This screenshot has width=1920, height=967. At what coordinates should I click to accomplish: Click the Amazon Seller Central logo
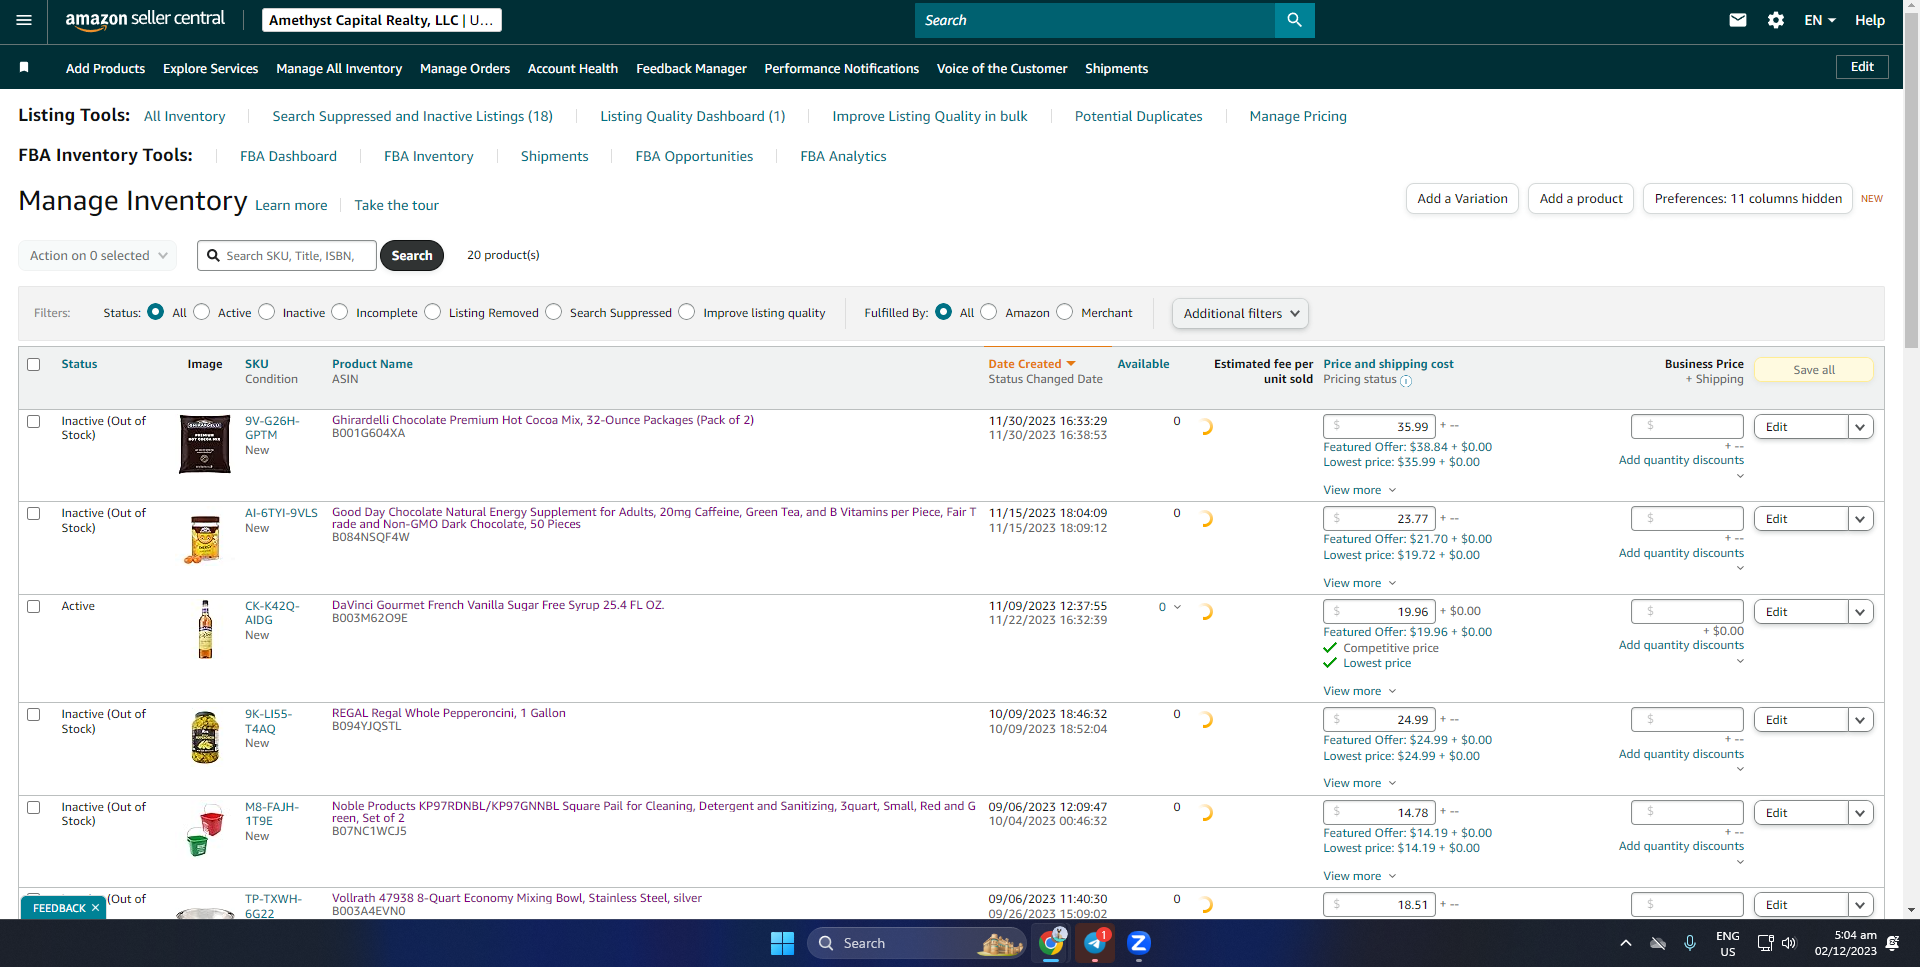pyautogui.click(x=145, y=20)
